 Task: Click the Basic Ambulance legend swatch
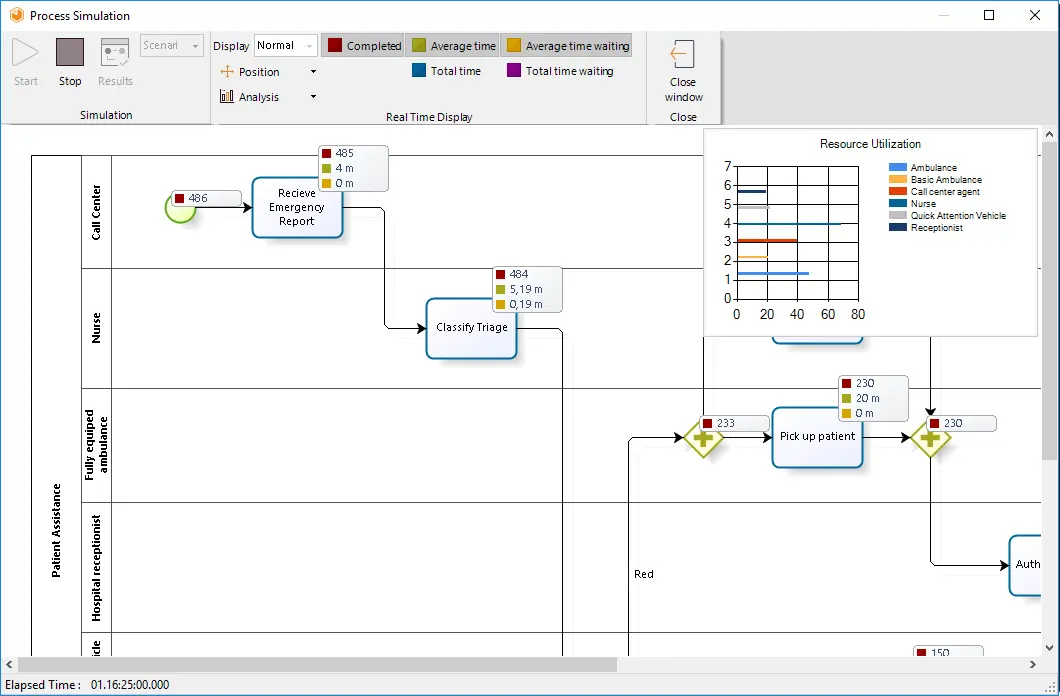[898, 179]
